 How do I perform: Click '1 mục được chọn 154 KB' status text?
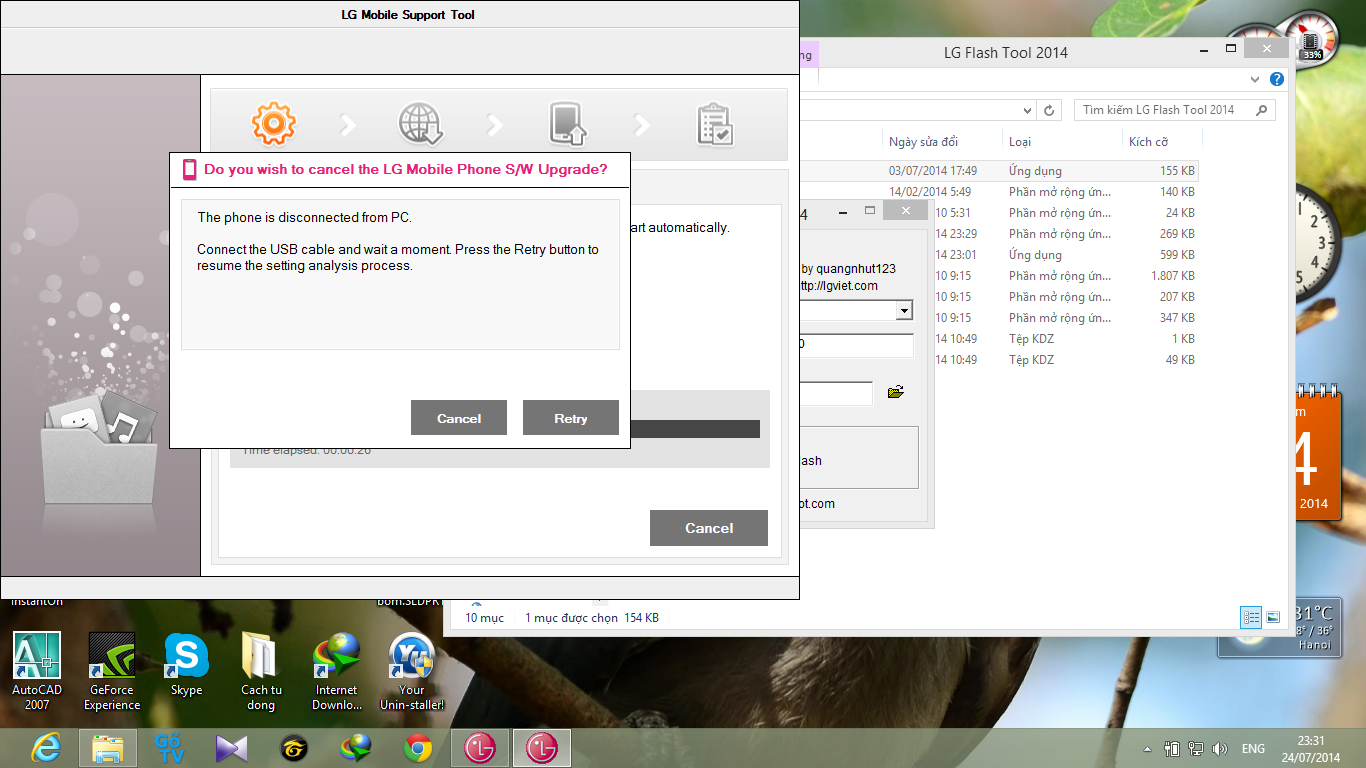tap(592, 618)
